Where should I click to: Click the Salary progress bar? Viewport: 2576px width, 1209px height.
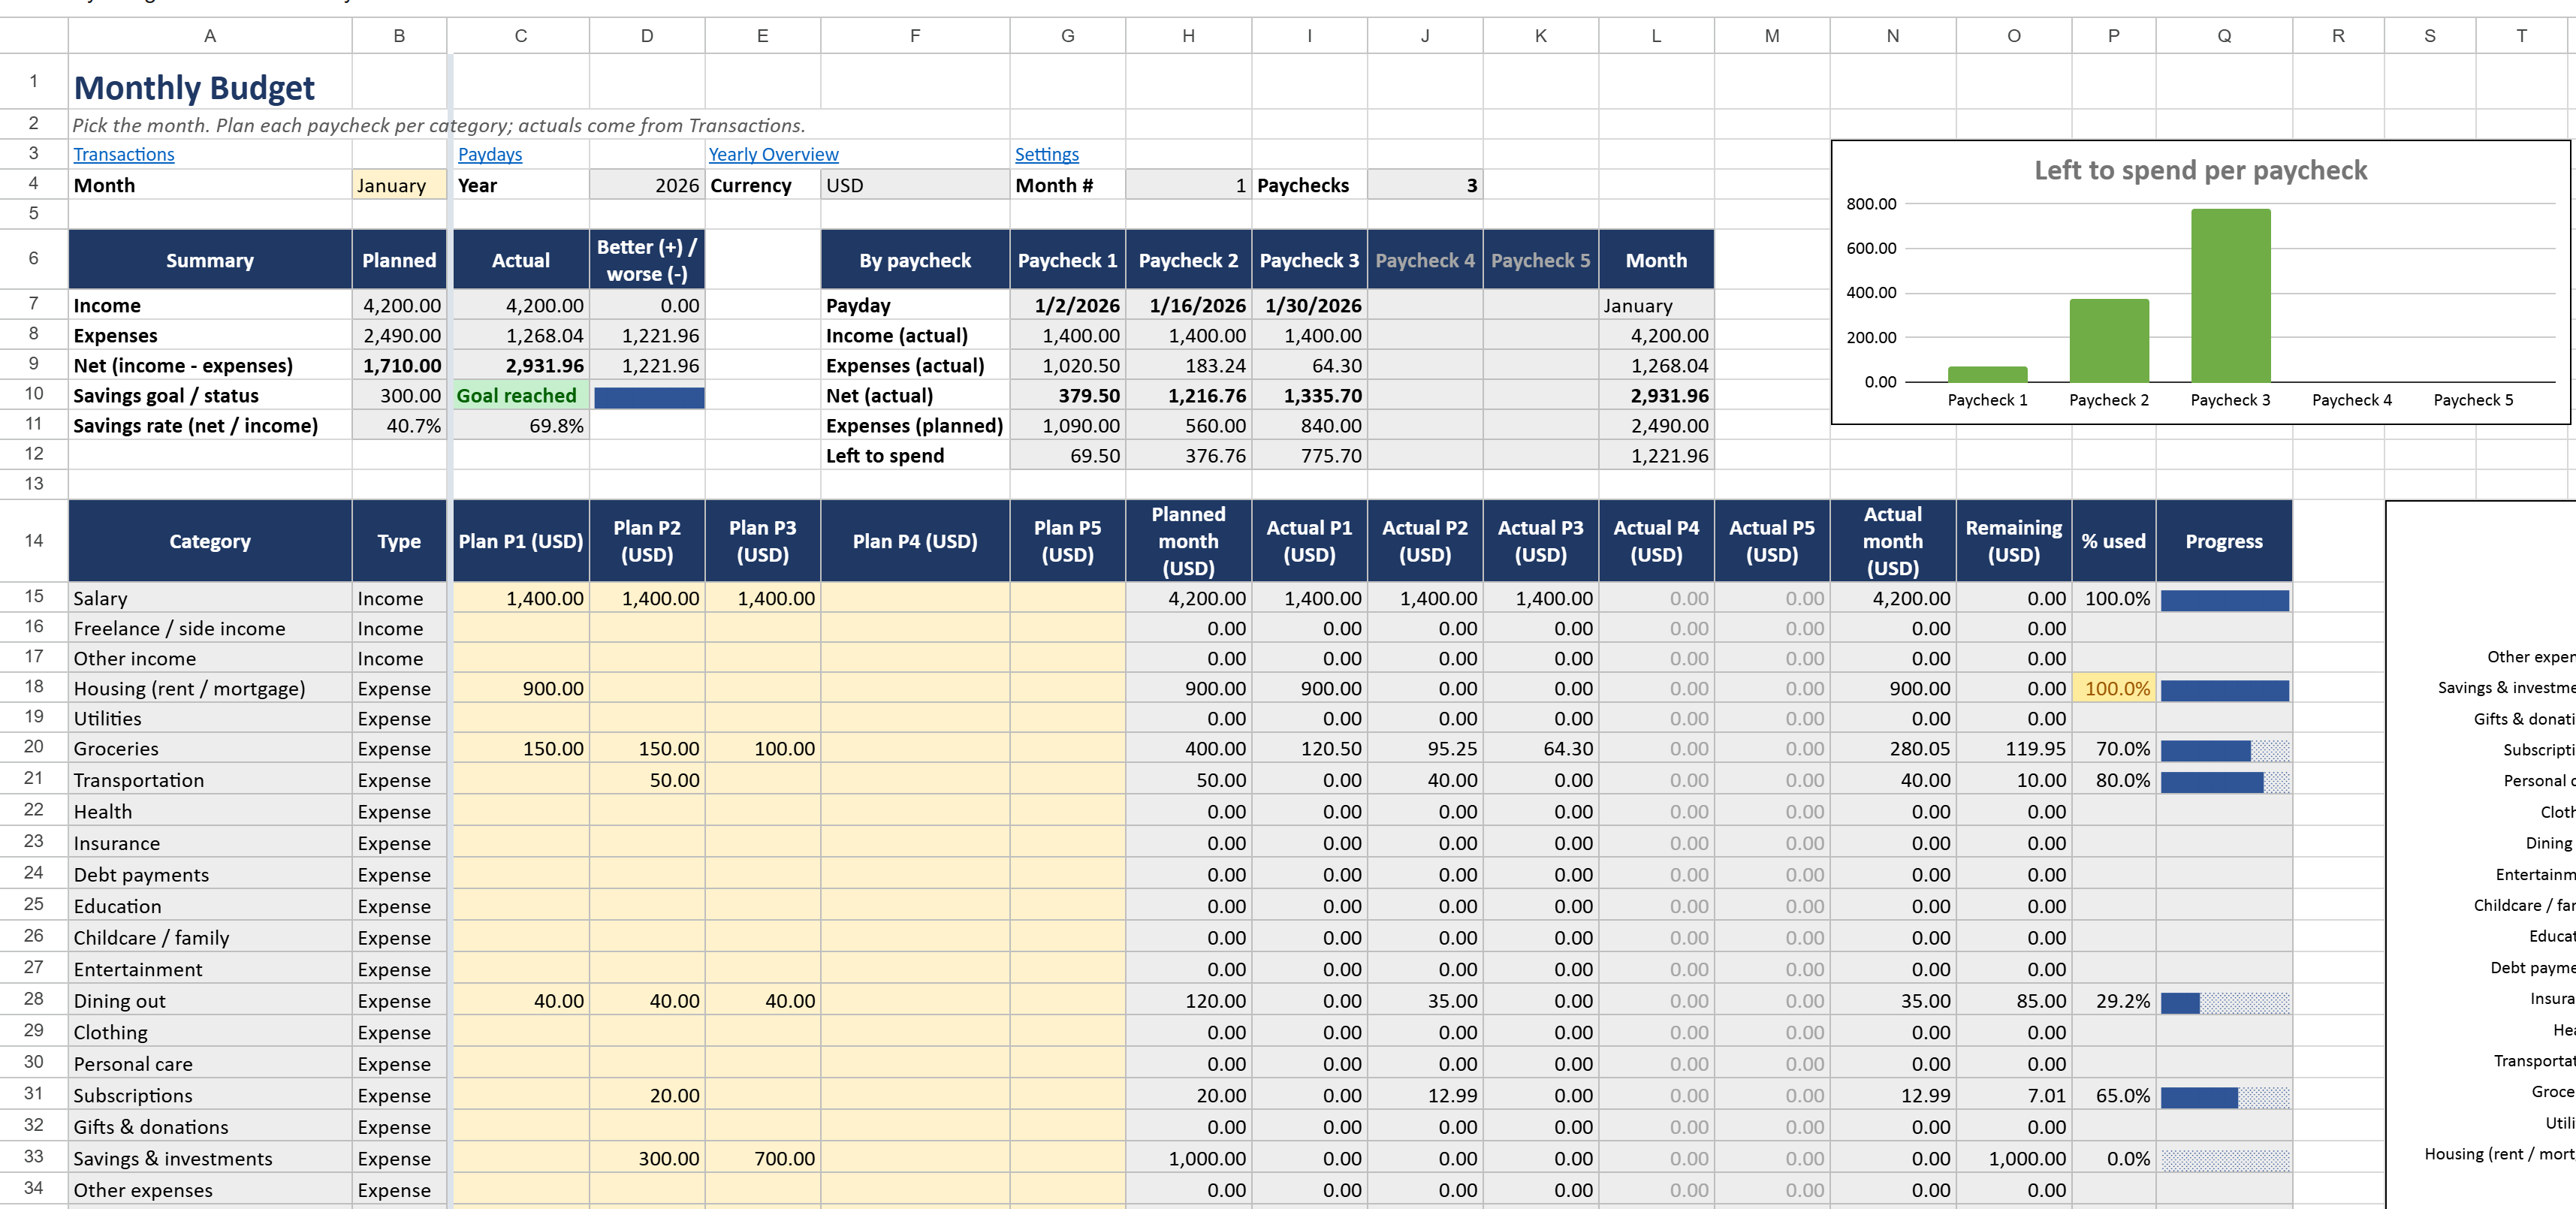(2224, 600)
